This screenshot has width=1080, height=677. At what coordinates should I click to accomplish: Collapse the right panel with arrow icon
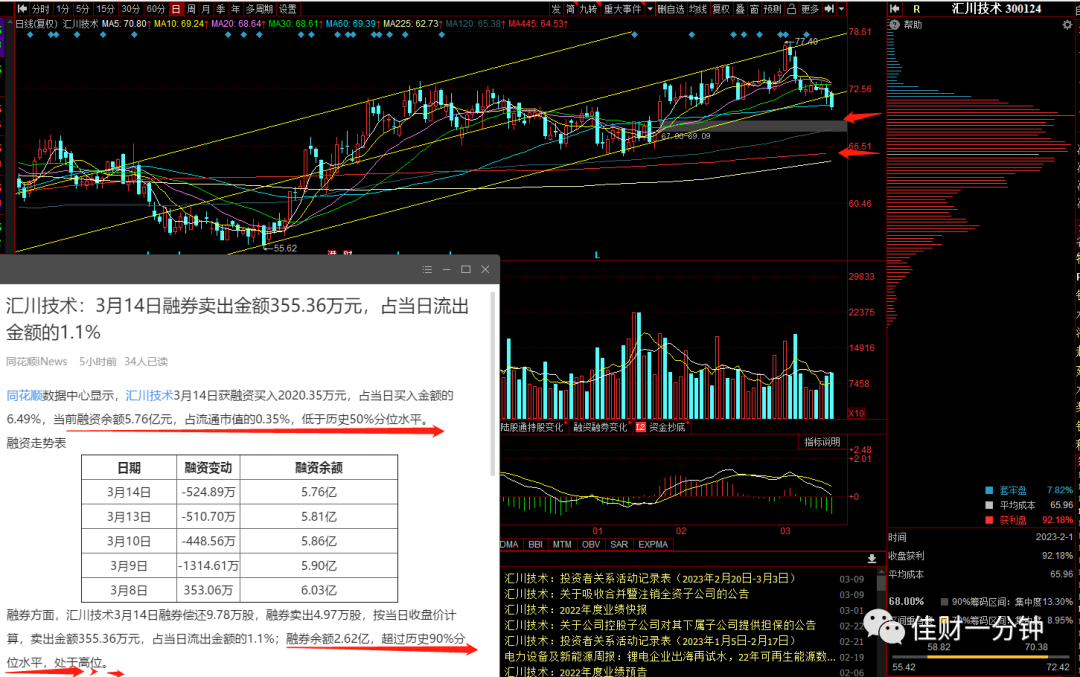[894, 8]
